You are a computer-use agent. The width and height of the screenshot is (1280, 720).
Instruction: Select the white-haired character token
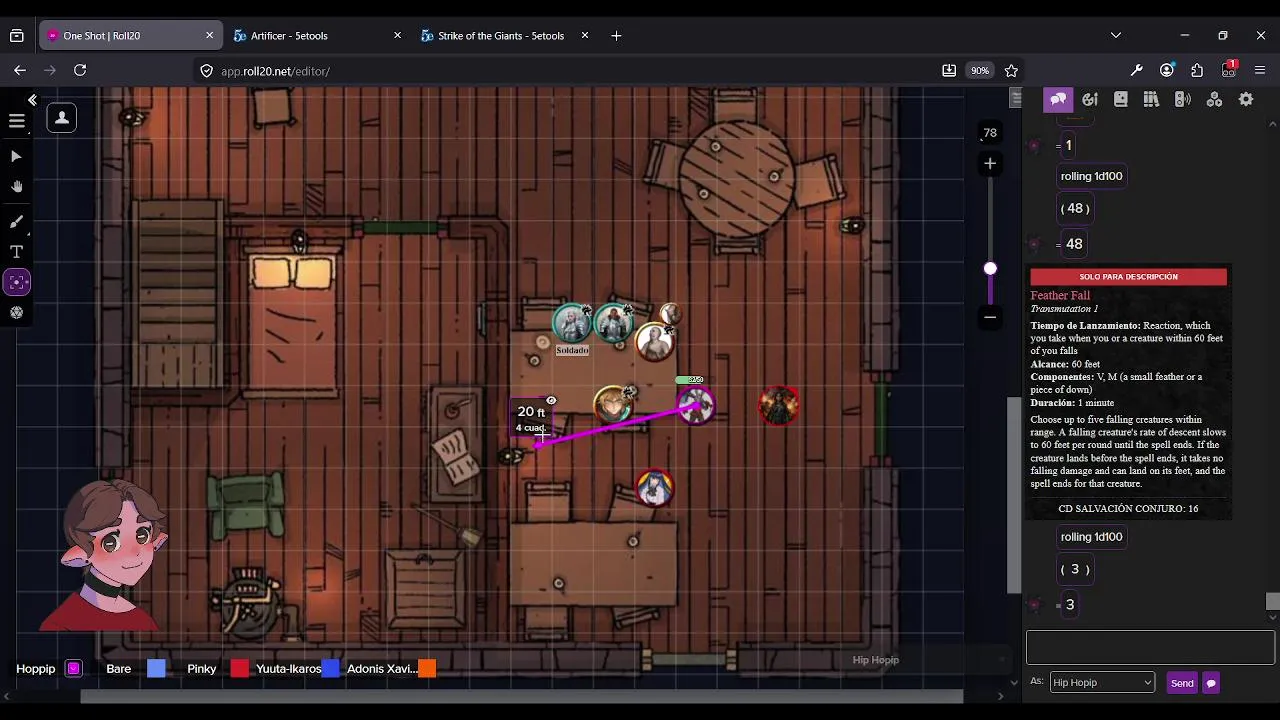pyautogui.click(x=654, y=343)
